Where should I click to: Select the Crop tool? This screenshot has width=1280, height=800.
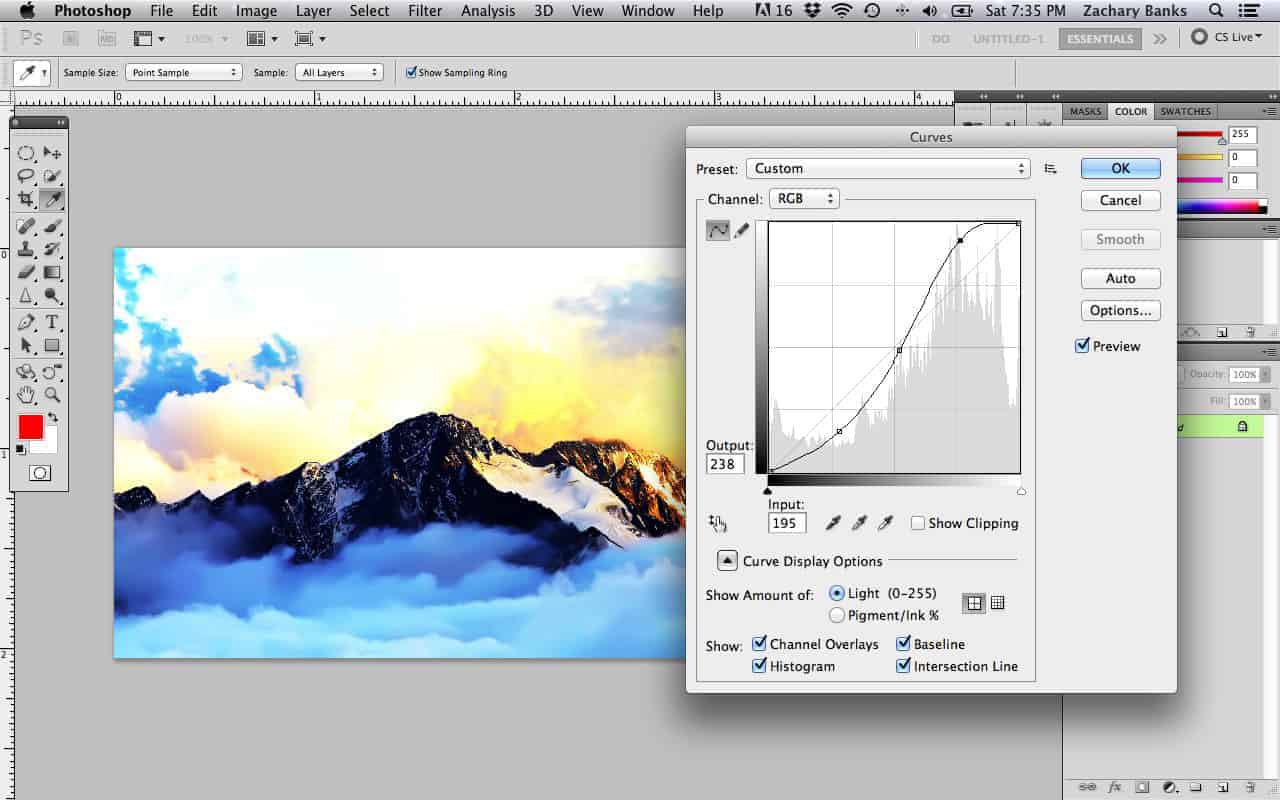point(26,199)
